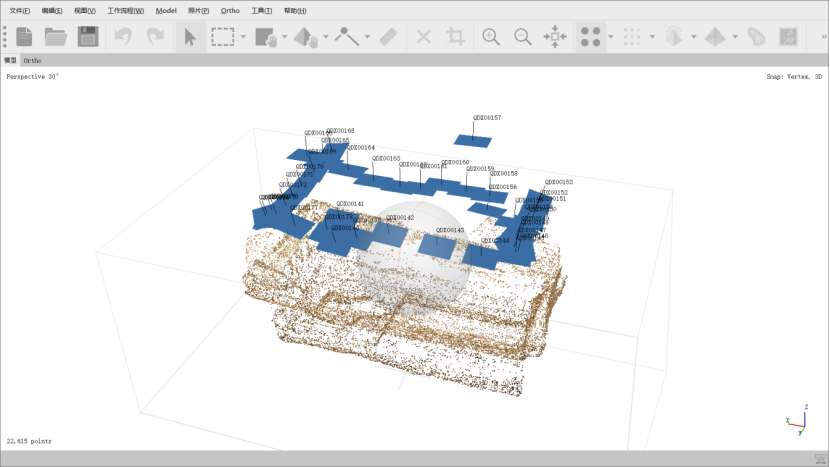Select camera label QDI00153

point(558,182)
